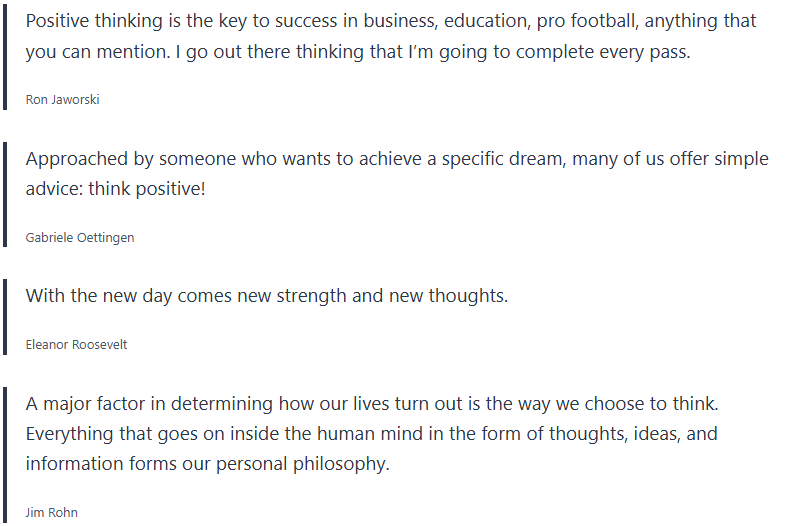Click the author name Ron Jaworski

(62, 99)
